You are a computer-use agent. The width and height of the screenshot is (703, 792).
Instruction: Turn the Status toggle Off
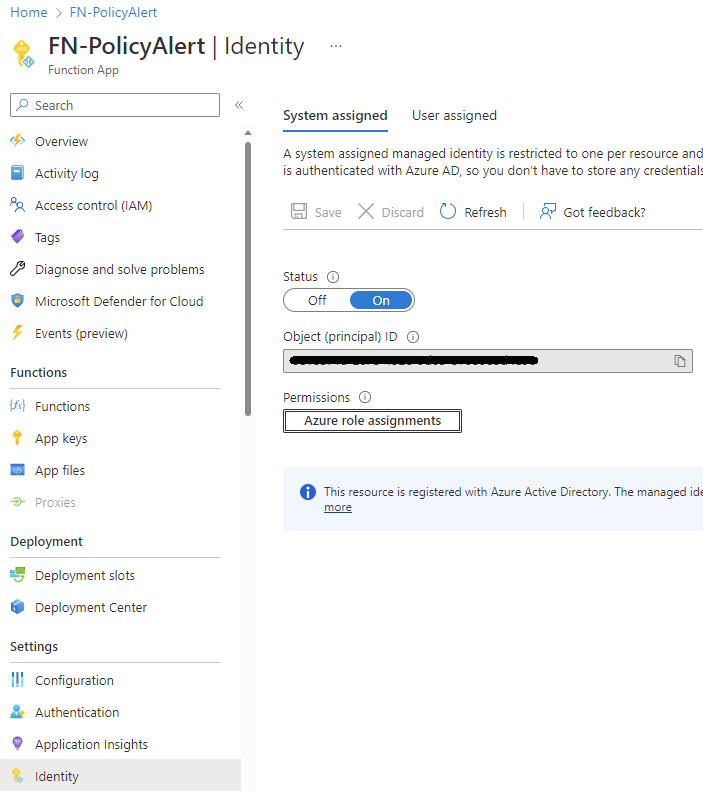(x=317, y=301)
